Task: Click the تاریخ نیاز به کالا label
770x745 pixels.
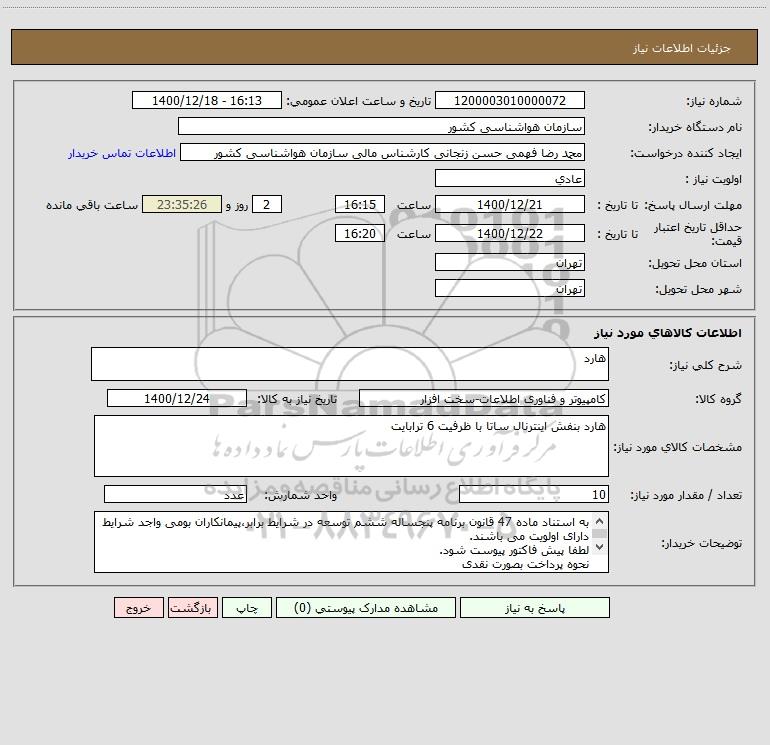Action: click(x=298, y=399)
